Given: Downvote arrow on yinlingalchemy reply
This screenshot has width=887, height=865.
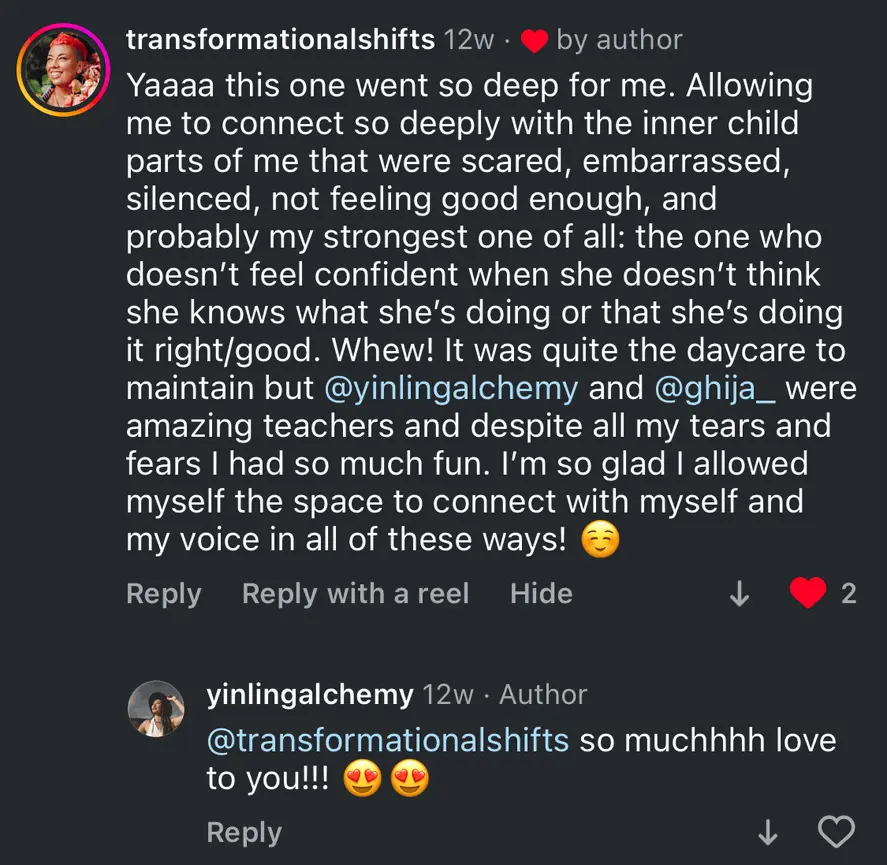Looking at the screenshot, I should [768, 832].
